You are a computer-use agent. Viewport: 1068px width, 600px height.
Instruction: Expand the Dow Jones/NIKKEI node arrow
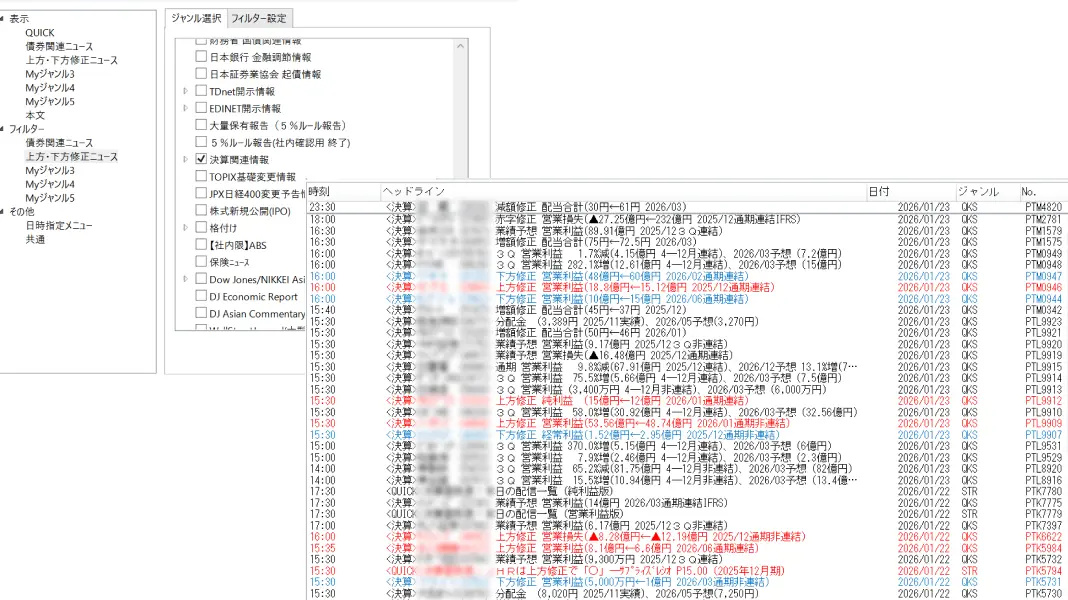pos(185,279)
